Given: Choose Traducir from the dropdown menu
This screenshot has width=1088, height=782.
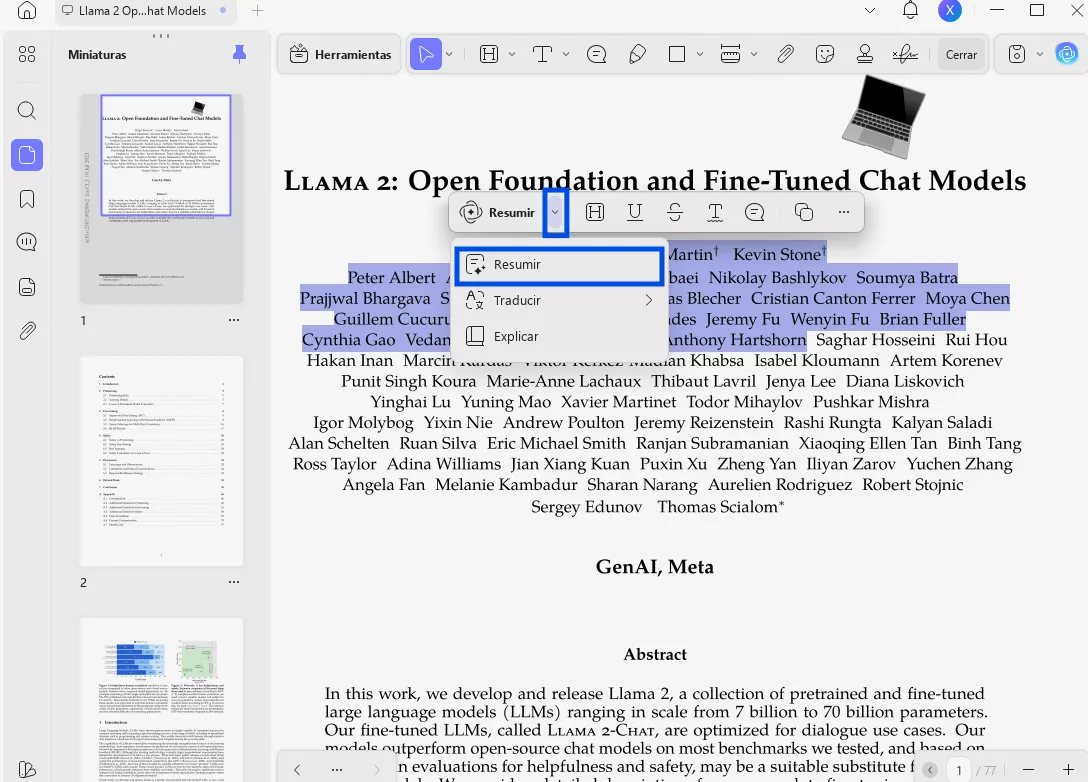Looking at the screenshot, I should pyautogui.click(x=559, y=300).
